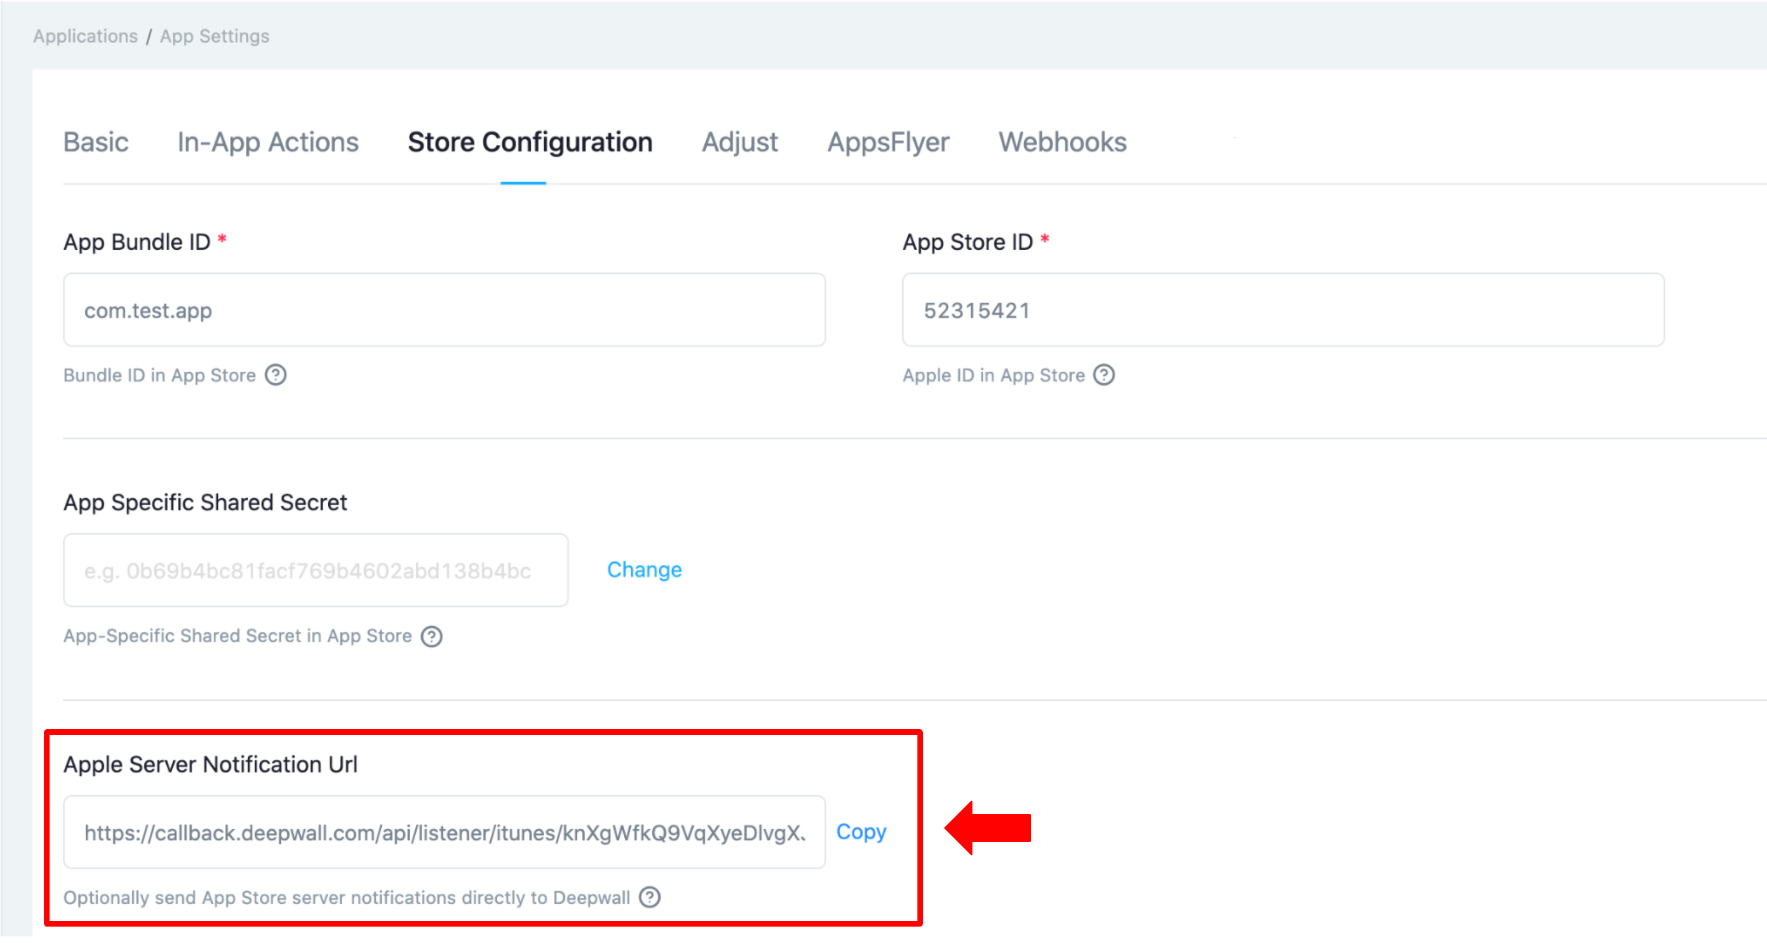The height and width of the screenshot is (945, 1767).
Task: Copy the Apple Server Notification Url
Action: coord(861,832)
